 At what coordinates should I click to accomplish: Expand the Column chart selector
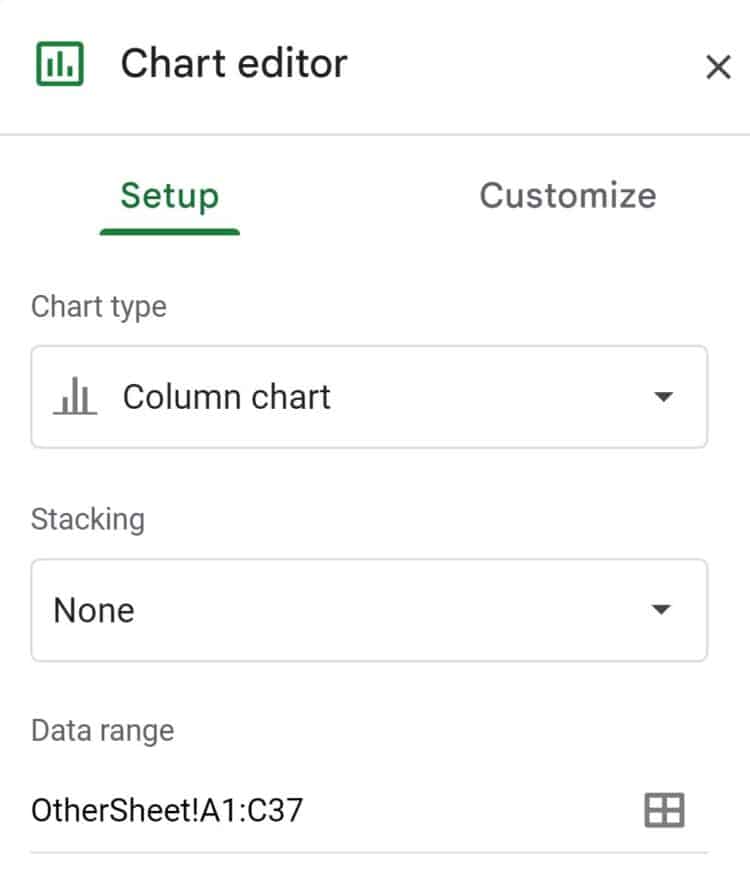point(370,396)
